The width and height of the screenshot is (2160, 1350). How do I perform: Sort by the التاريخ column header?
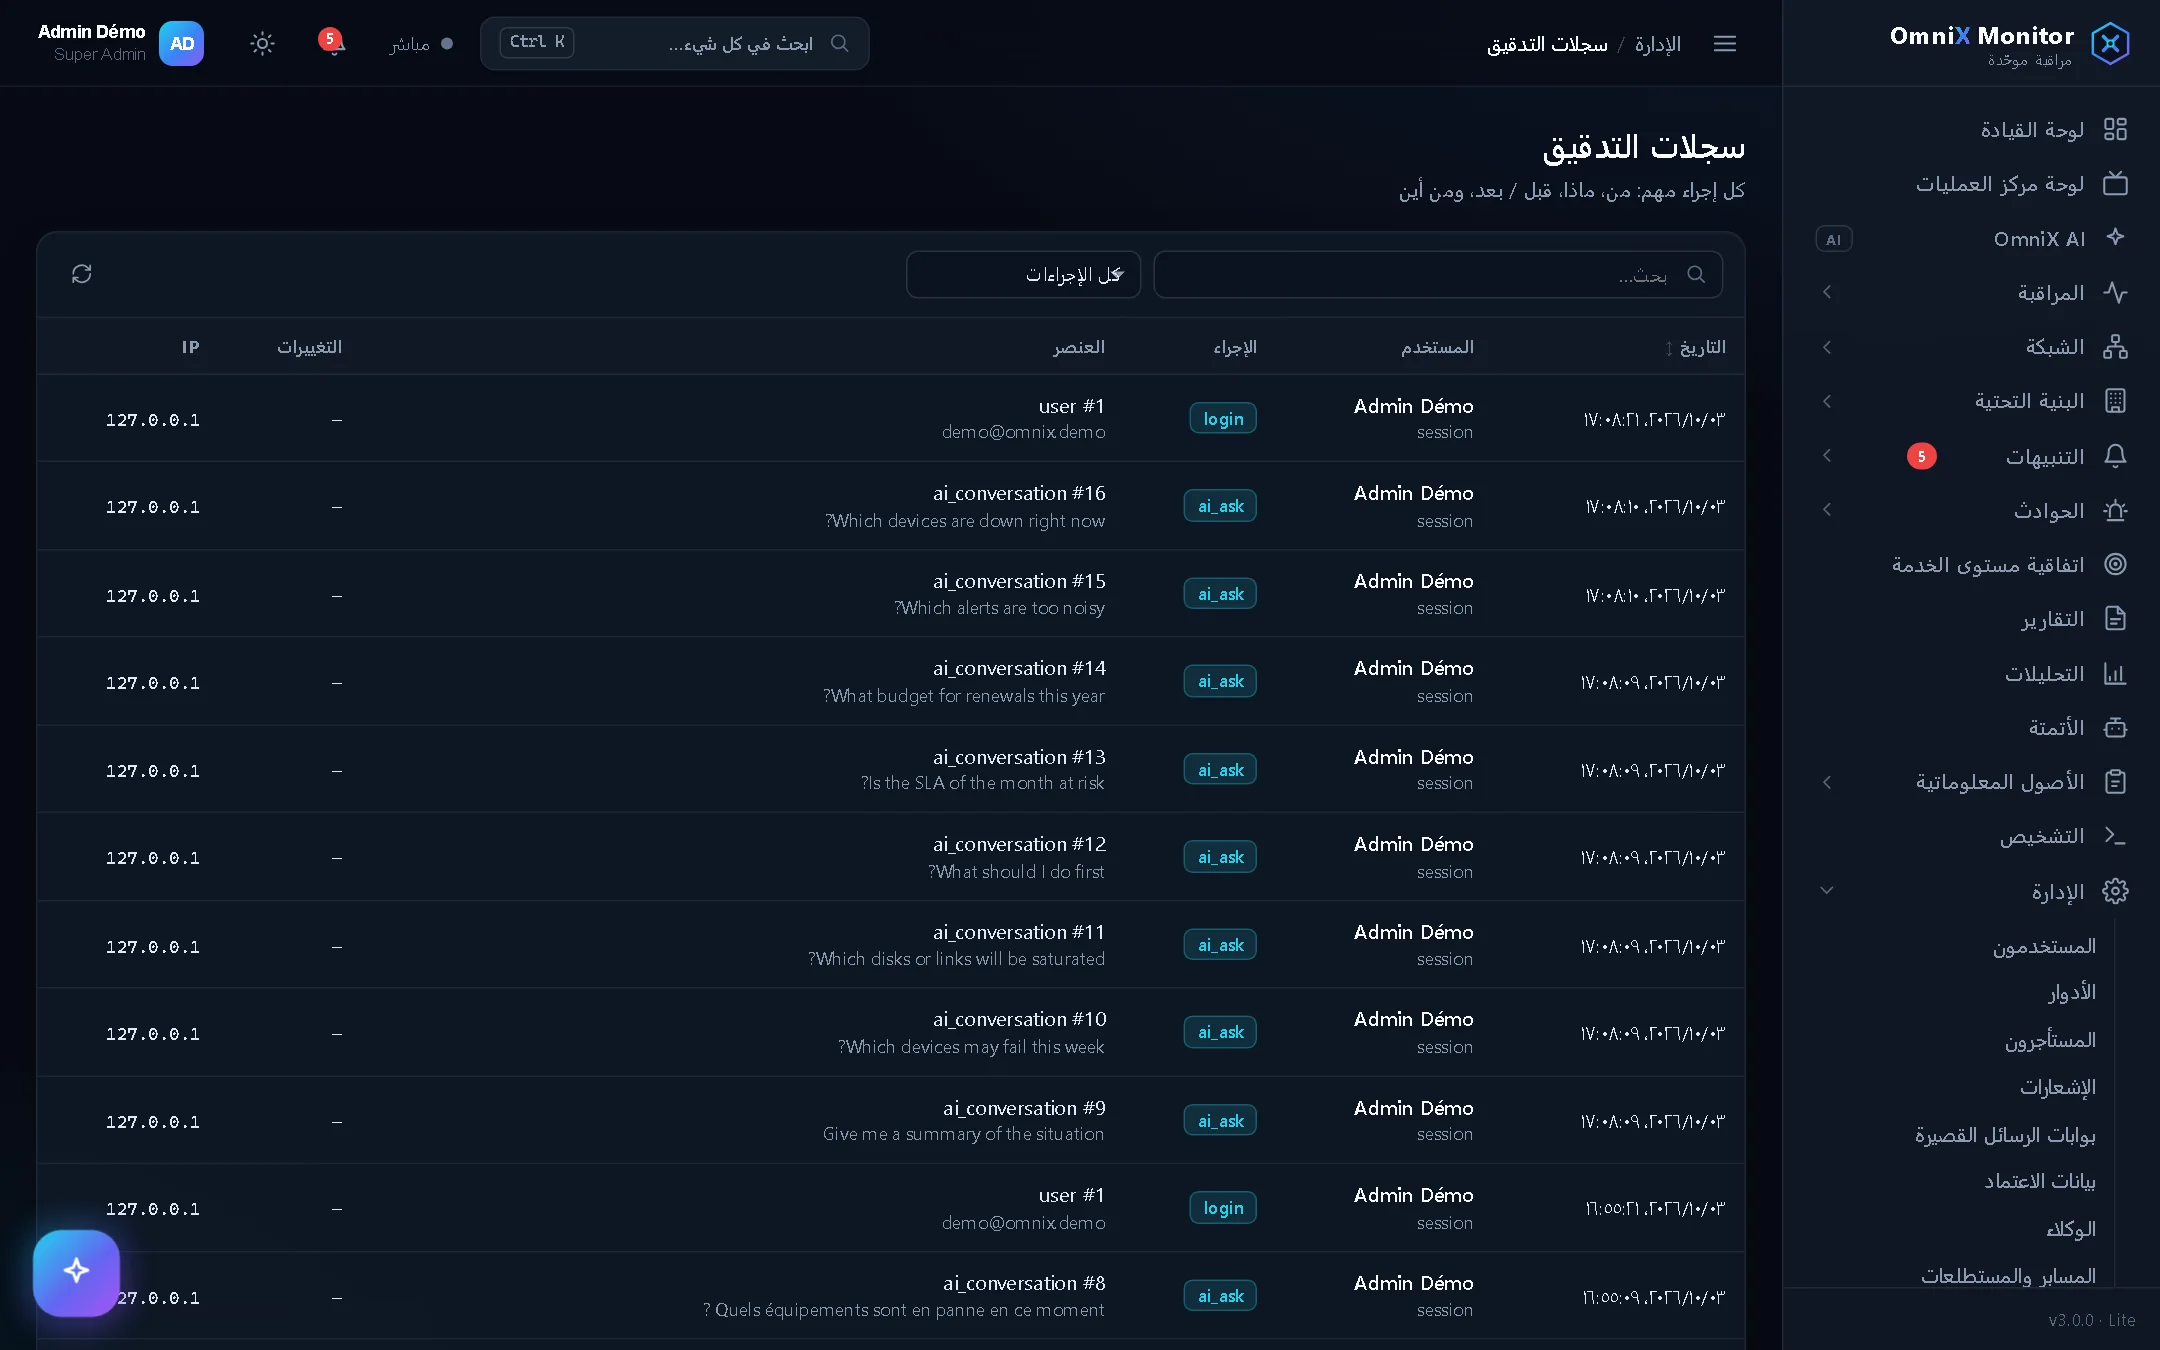pos(1695,347)
